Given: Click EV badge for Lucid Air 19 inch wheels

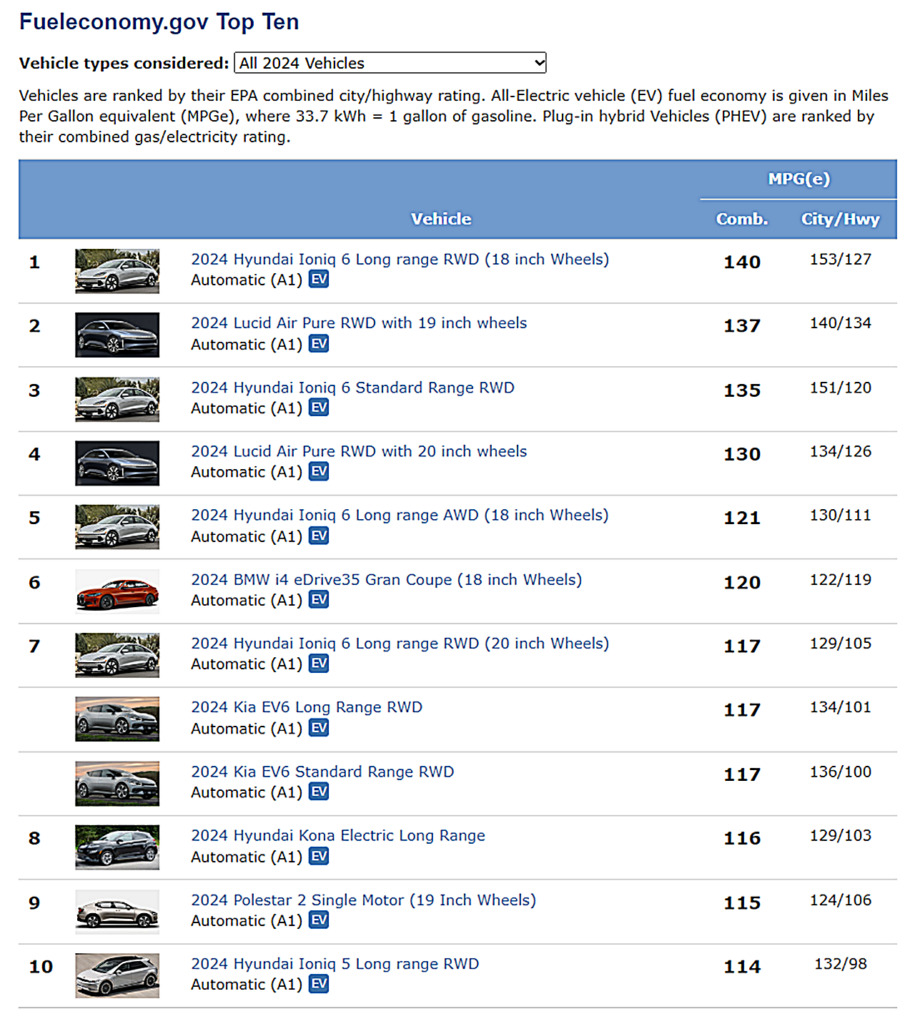Looking at the screenshot, I should 319,344.
